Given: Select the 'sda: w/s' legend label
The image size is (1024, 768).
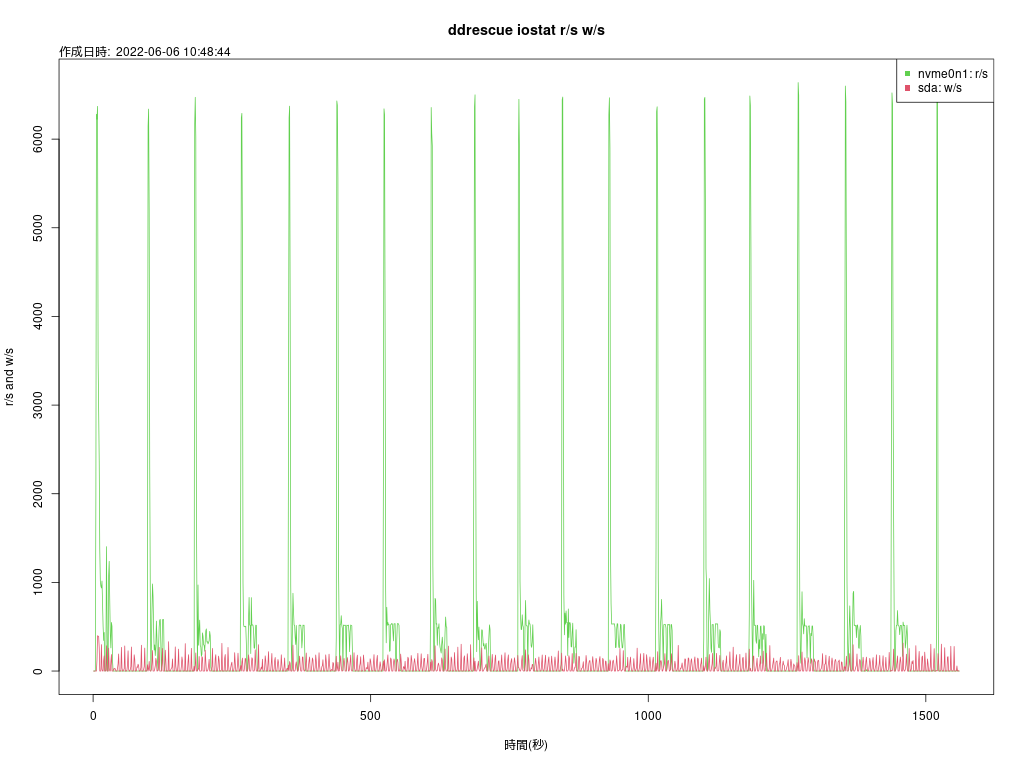Looking at the screenshot, I should (940, 88).
